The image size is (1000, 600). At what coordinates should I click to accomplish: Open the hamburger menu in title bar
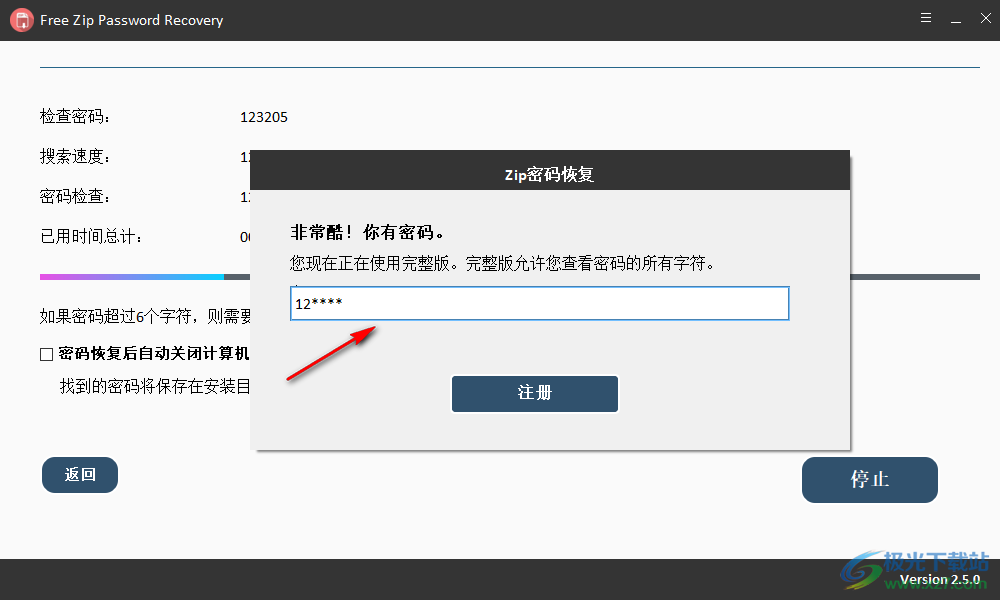pyautogui.click(x=926, y=18)
